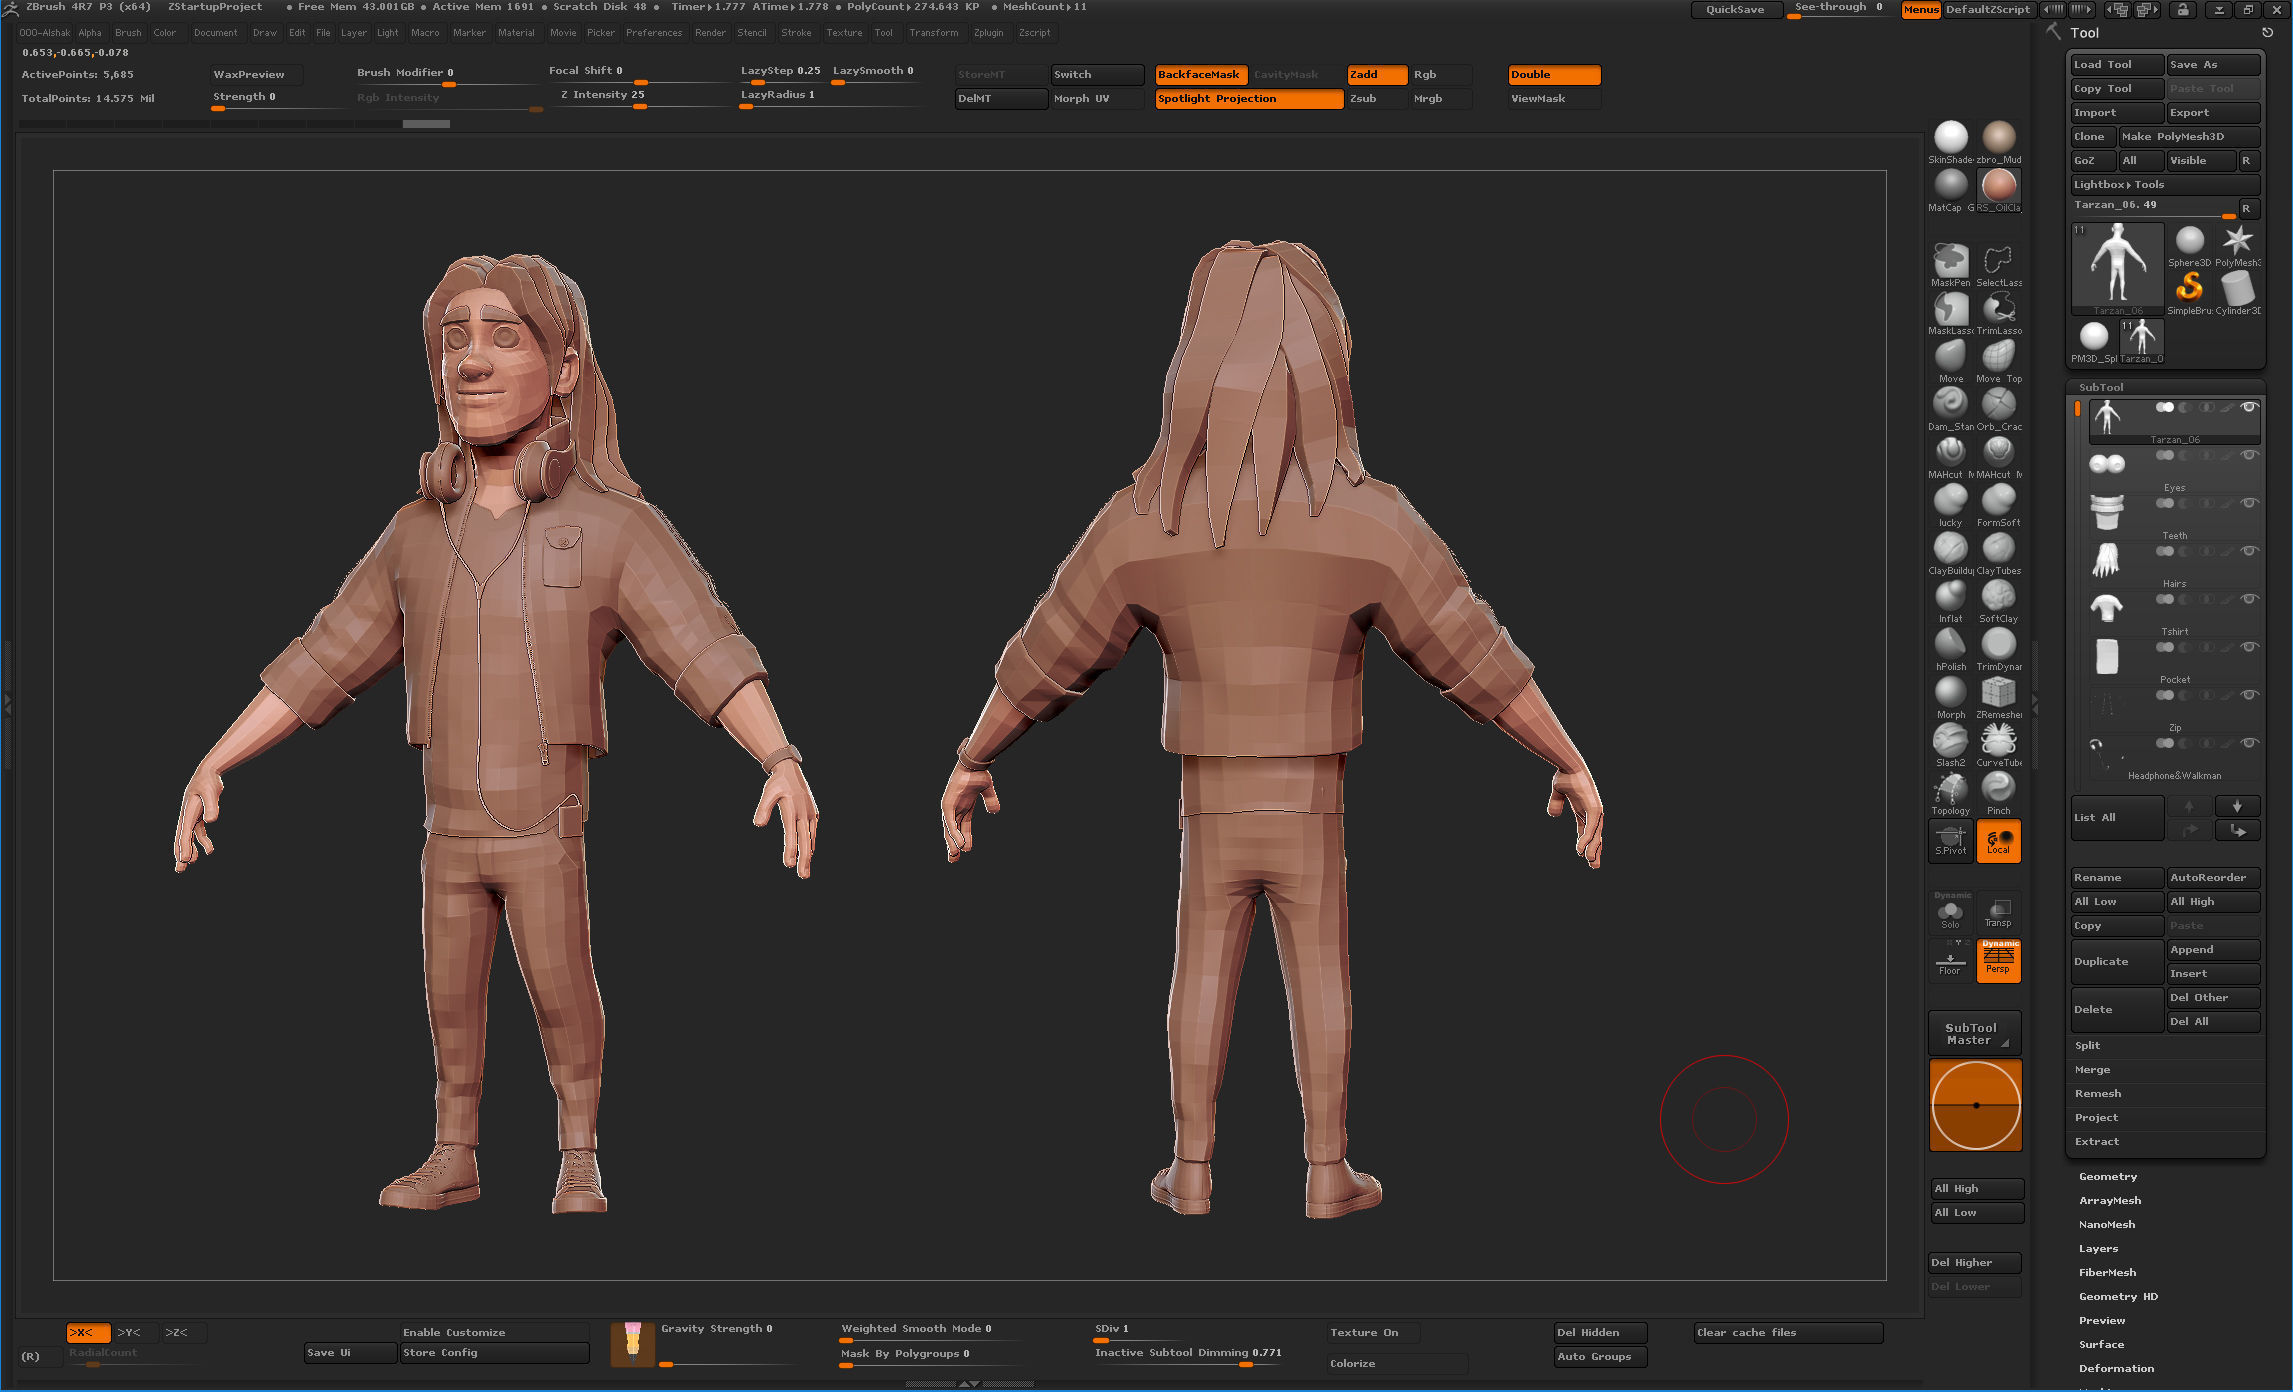Open the Preferences menu
2293x1392 pixels.
pyautogui.click(x=653, y=33)
